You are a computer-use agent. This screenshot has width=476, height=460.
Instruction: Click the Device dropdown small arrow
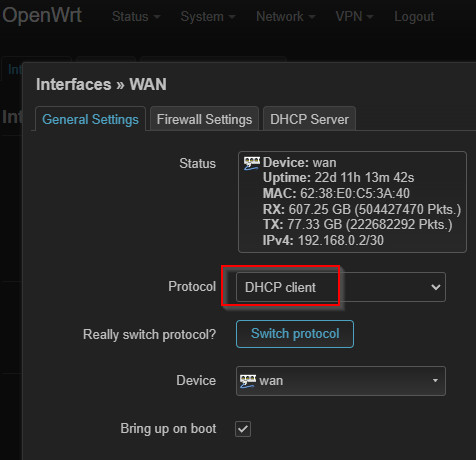tap(435, 380)
